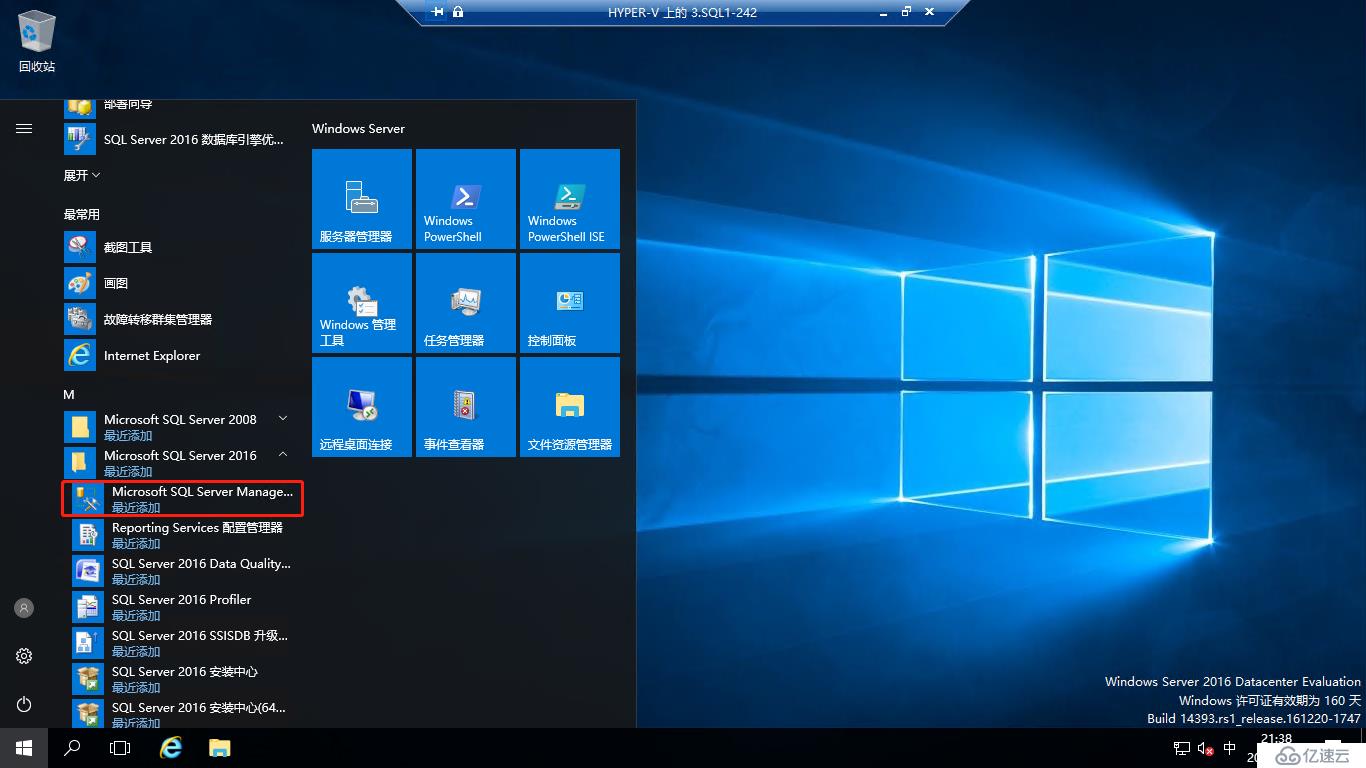Toggle the Hyper-V connection bar pin
This screenshot has height=768, width=1366.
coord(437,12)
